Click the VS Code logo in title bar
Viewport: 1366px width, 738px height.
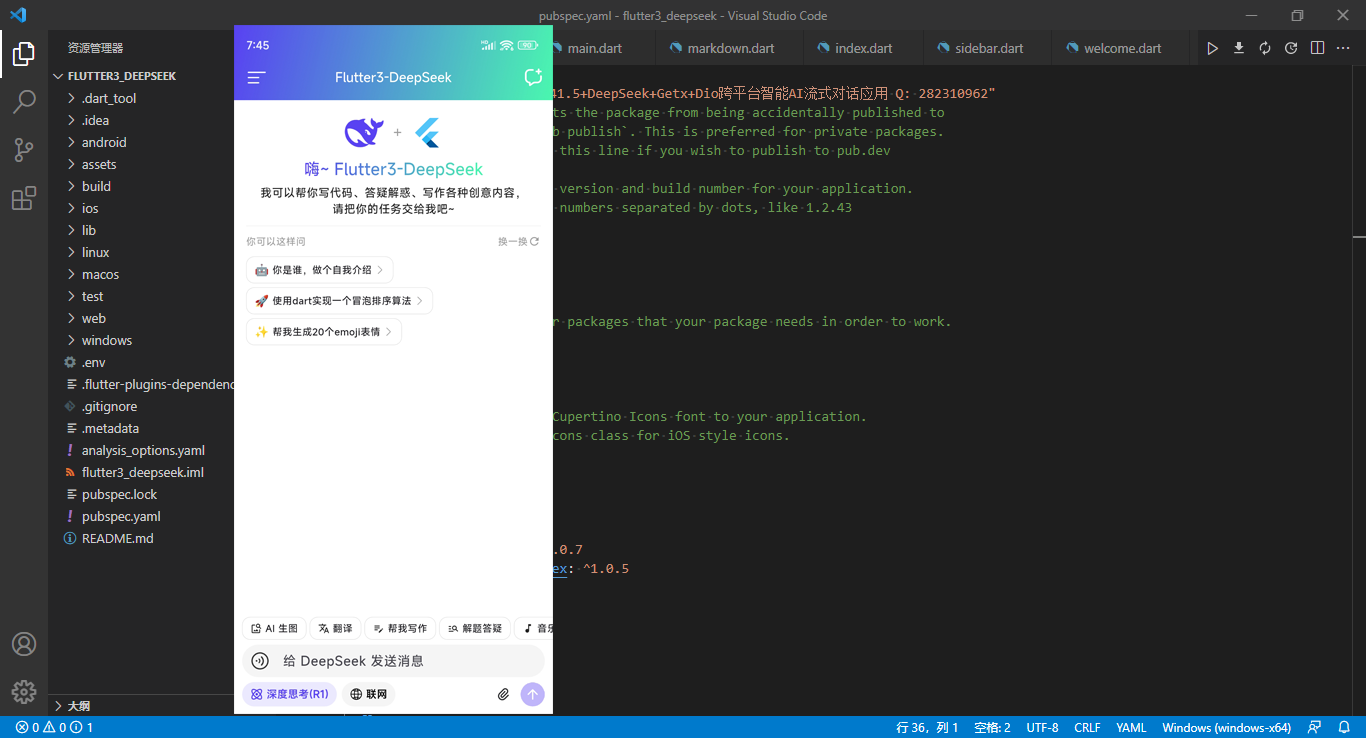click(x=18, y=15)
